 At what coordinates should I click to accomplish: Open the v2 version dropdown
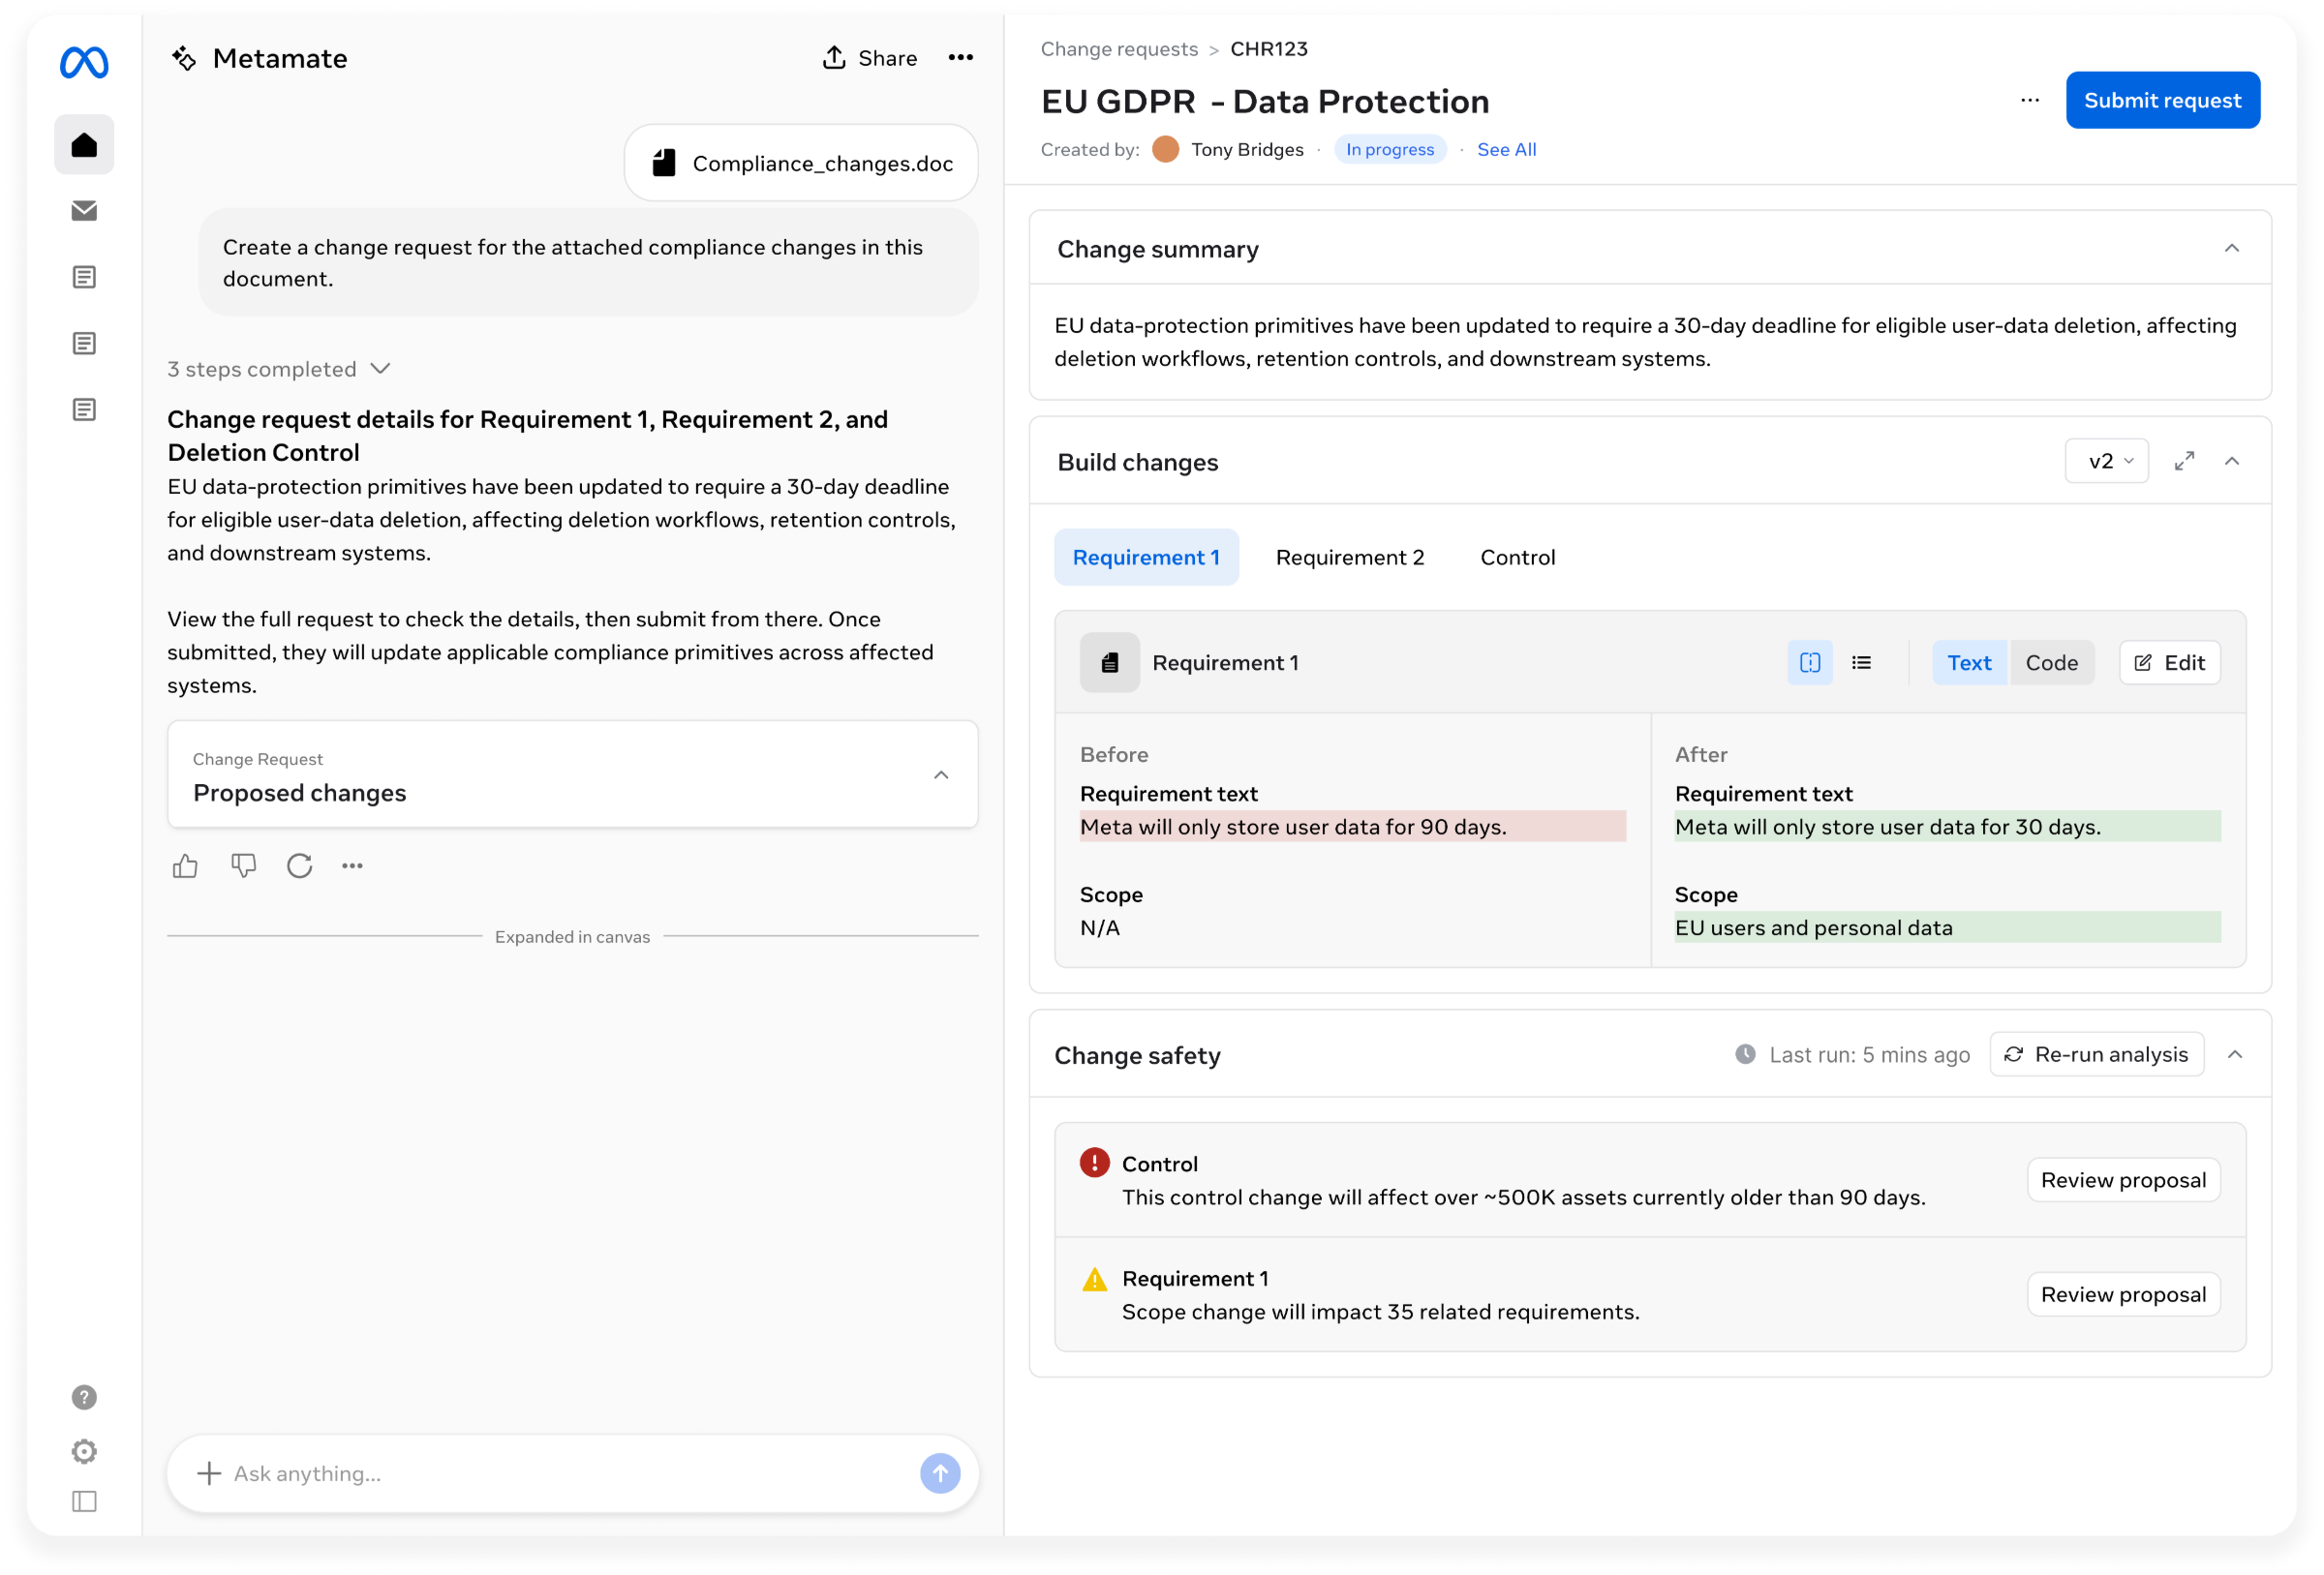[2106, 461]
